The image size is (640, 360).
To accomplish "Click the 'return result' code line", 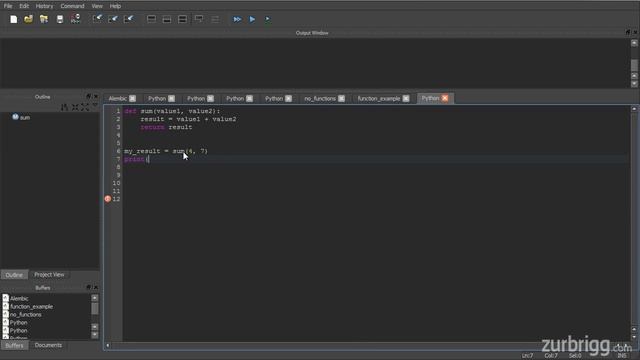I will pyautogui.click(x=166, y=127).
